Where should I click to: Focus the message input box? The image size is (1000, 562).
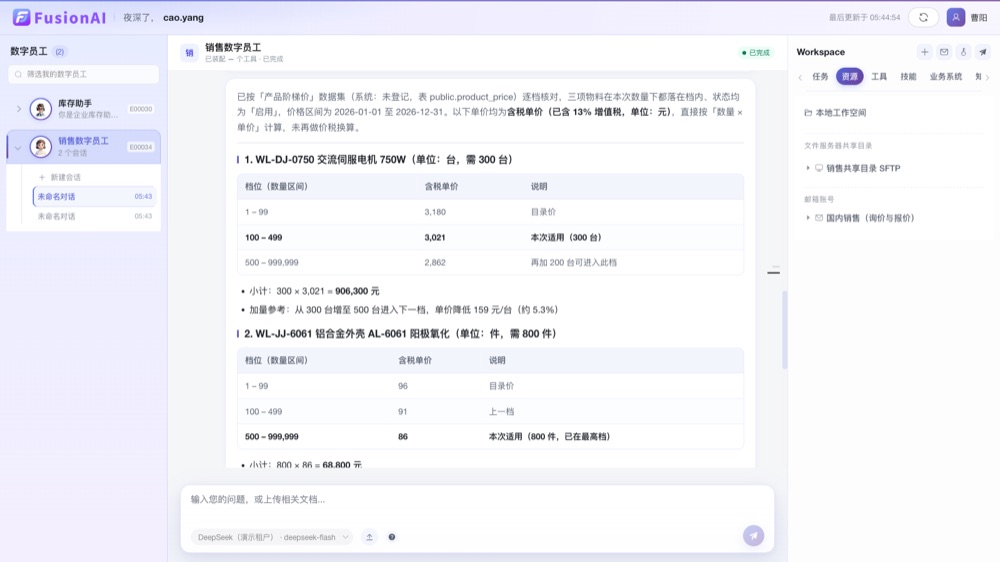point(477,499)
